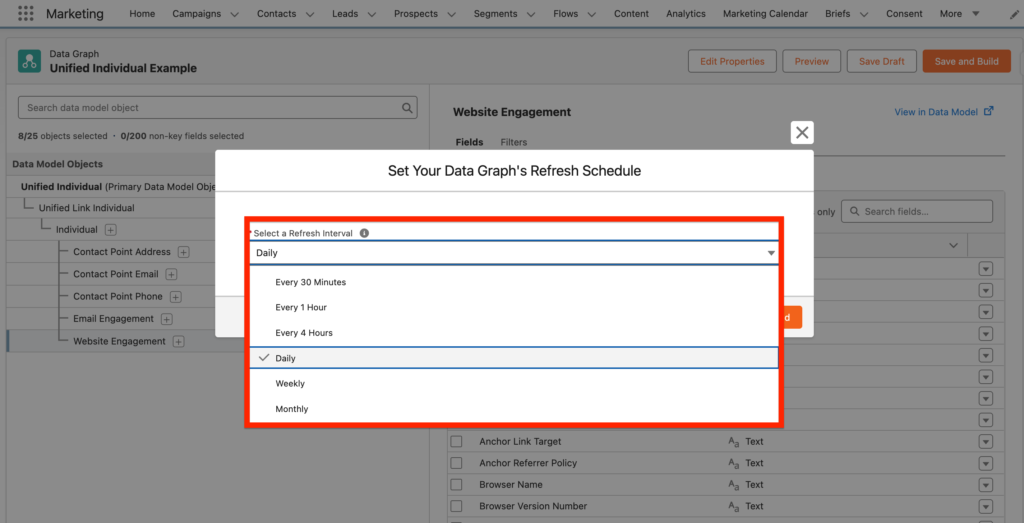Switch to the Filters tab

click(x=513, y=142)
